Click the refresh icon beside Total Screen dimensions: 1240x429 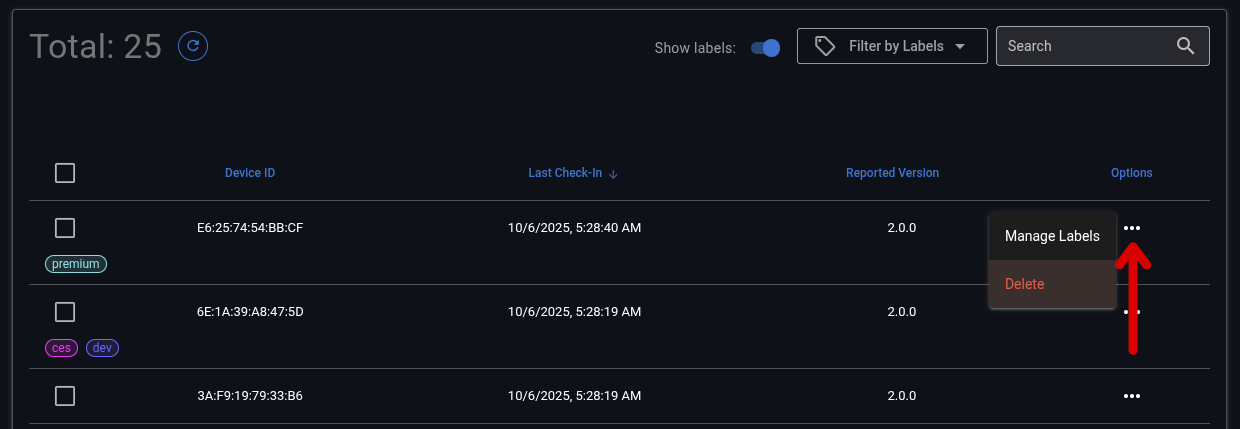[x=193, y=46]
